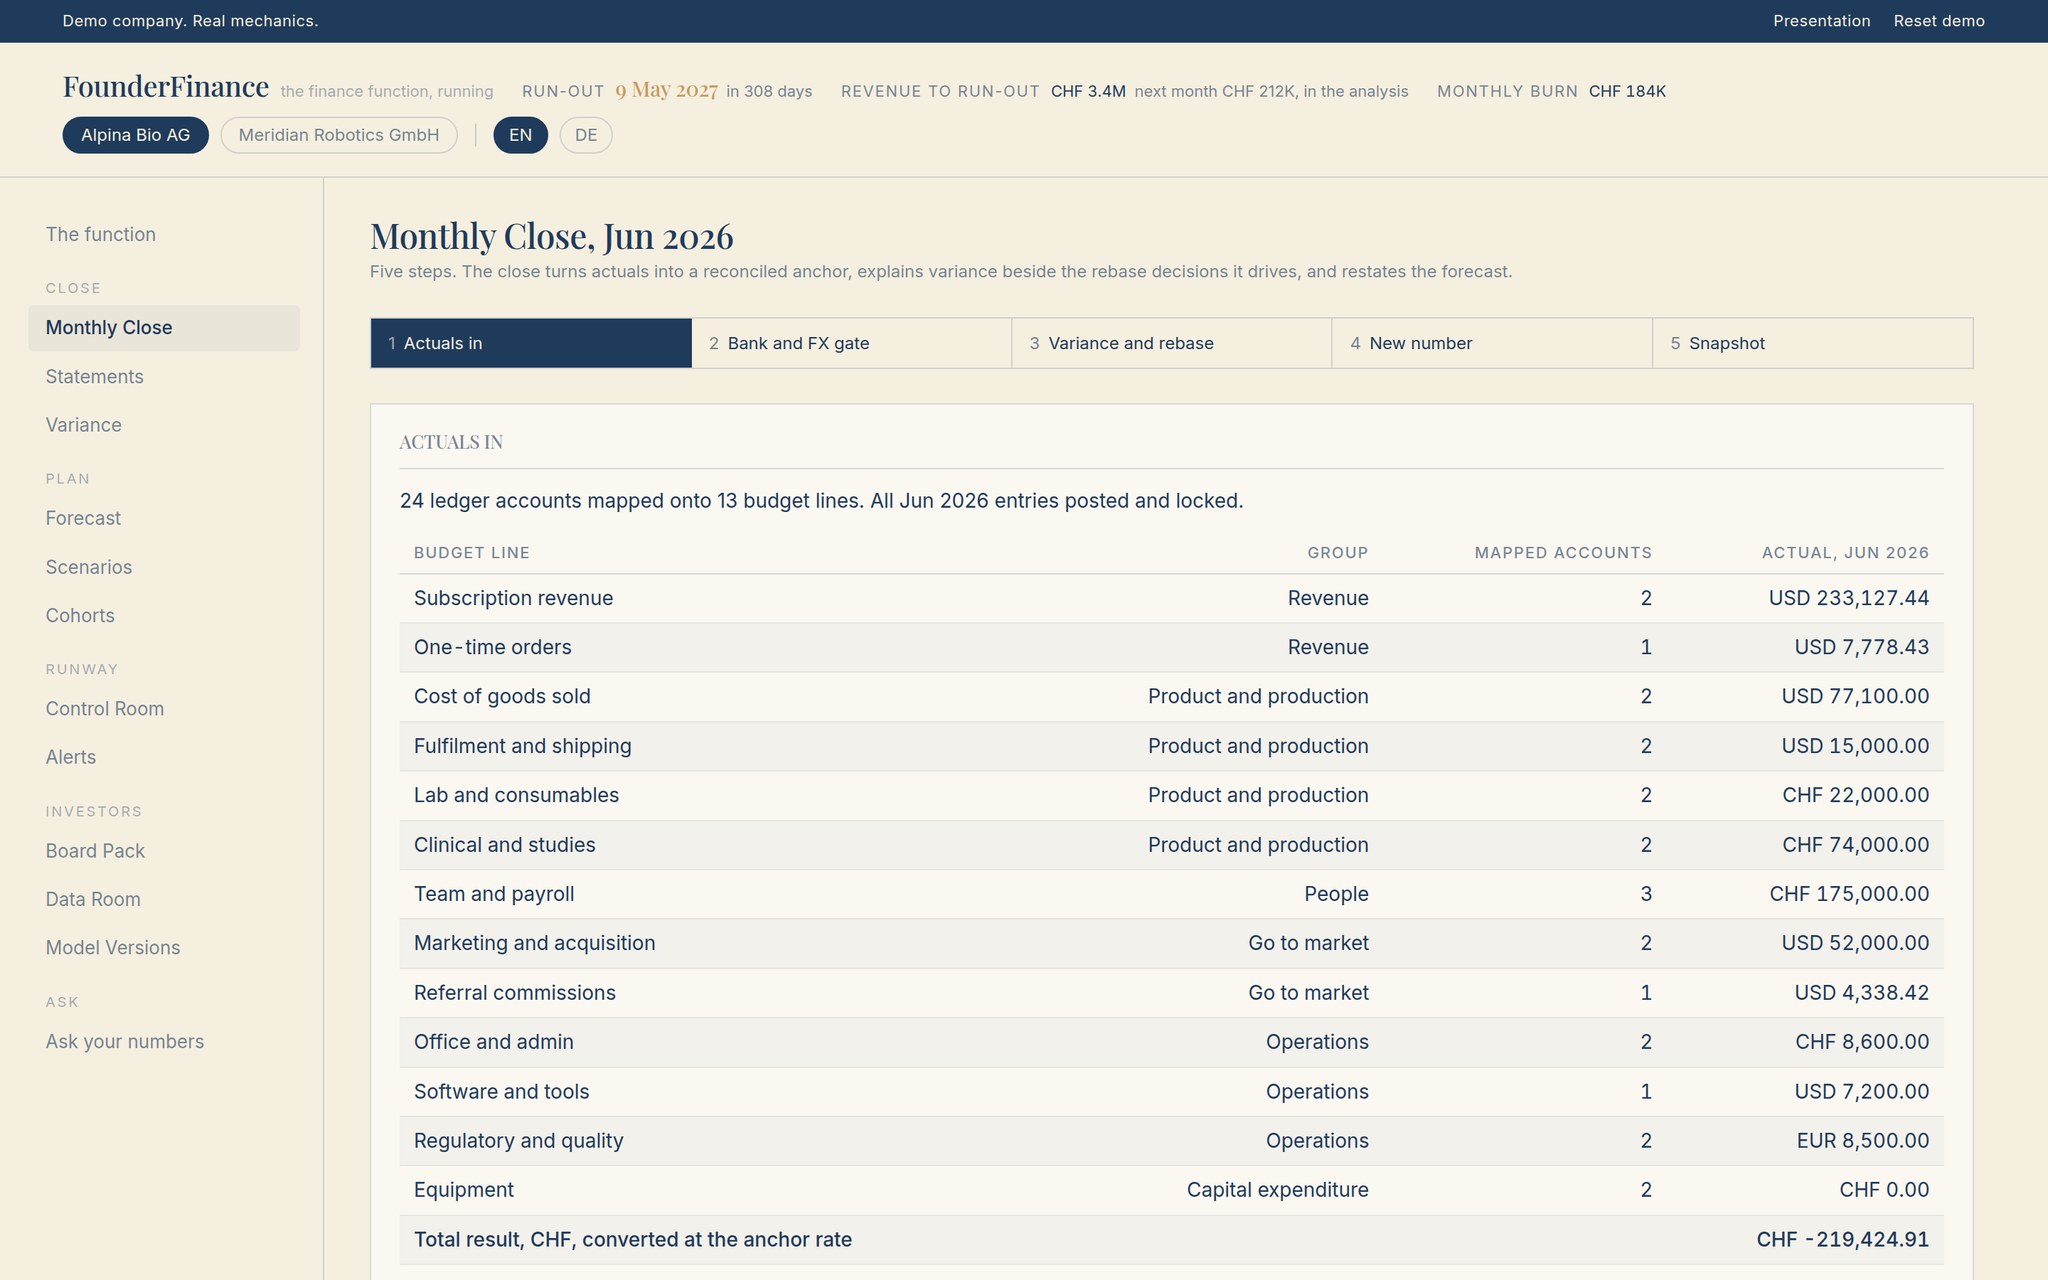Click BUDGET LINE column header

(x=471, y=553)
